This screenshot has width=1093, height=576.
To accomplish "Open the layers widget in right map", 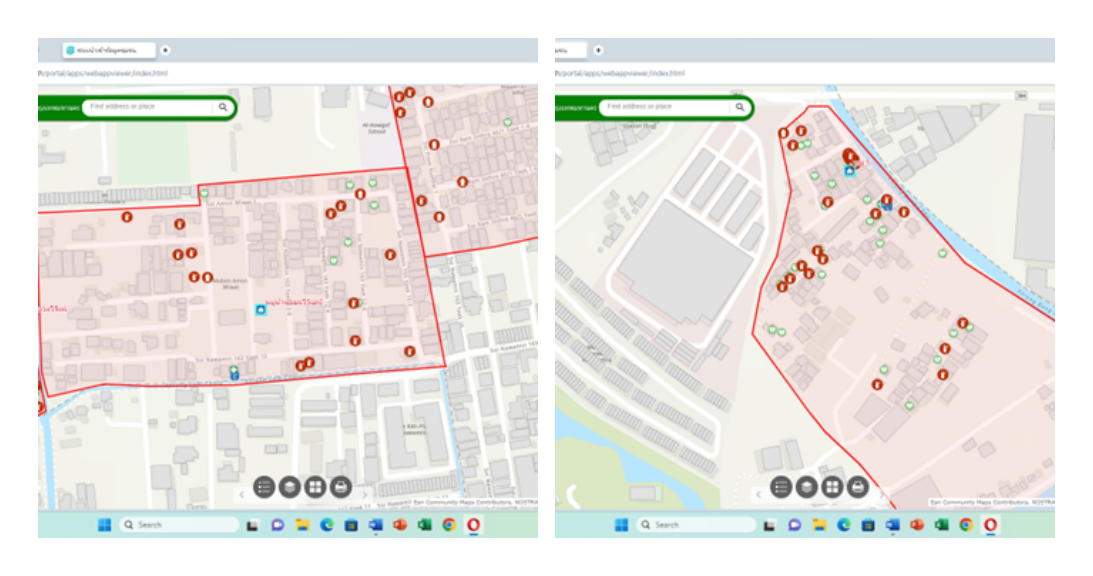I will click(806, 486).
